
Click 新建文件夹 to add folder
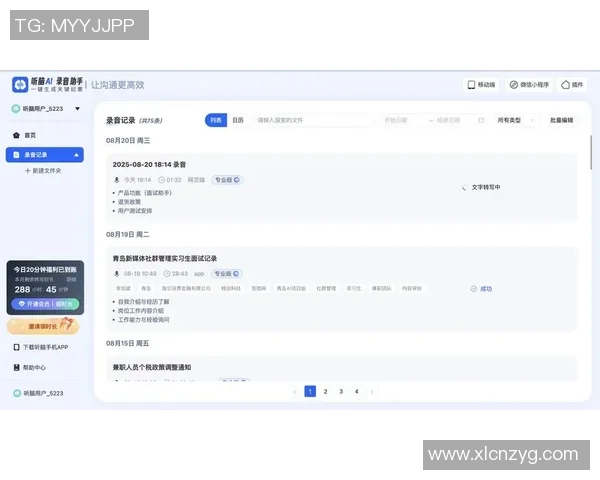pos(43,171)
